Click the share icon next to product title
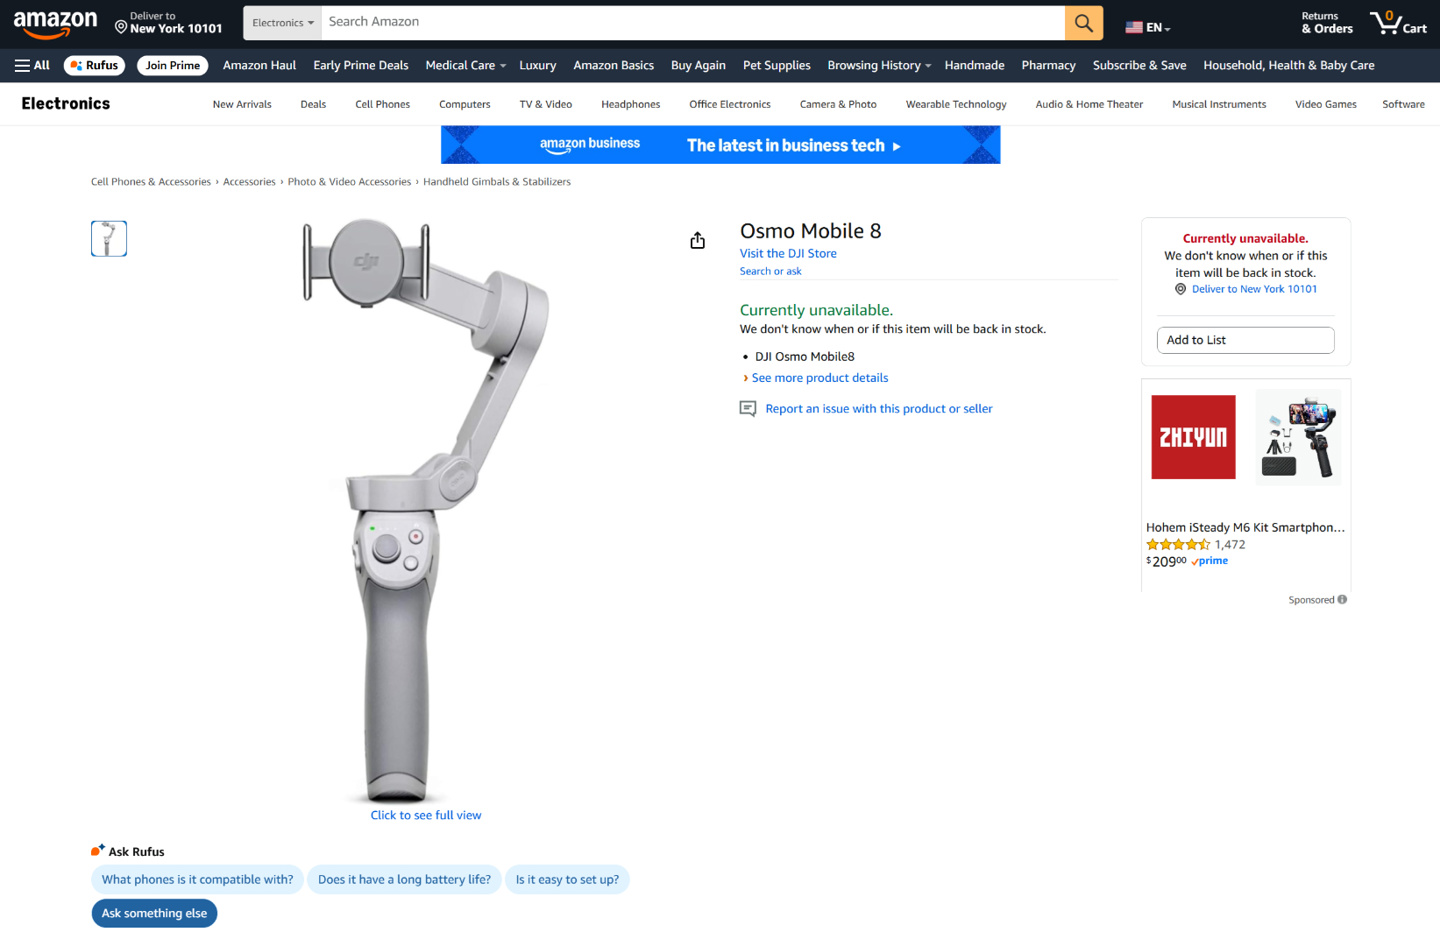Viewport: 1440px width, 946px height. 697,240
